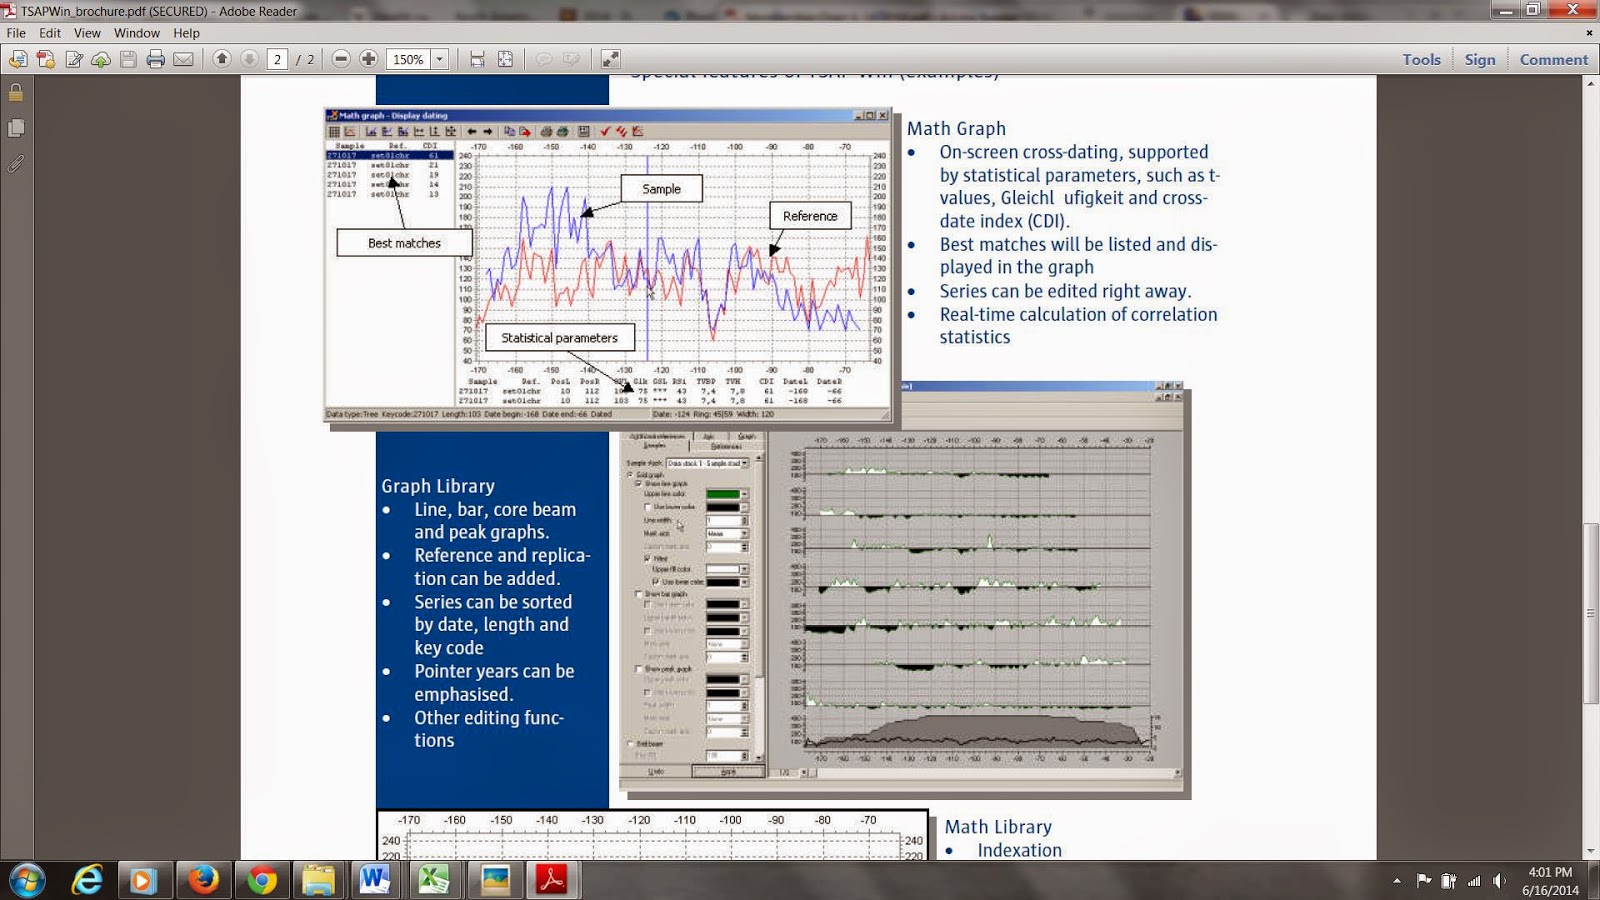Switch to Microsoft Excel on the taskbar
Screen dimensions: 1600x900
click(434, 880)
